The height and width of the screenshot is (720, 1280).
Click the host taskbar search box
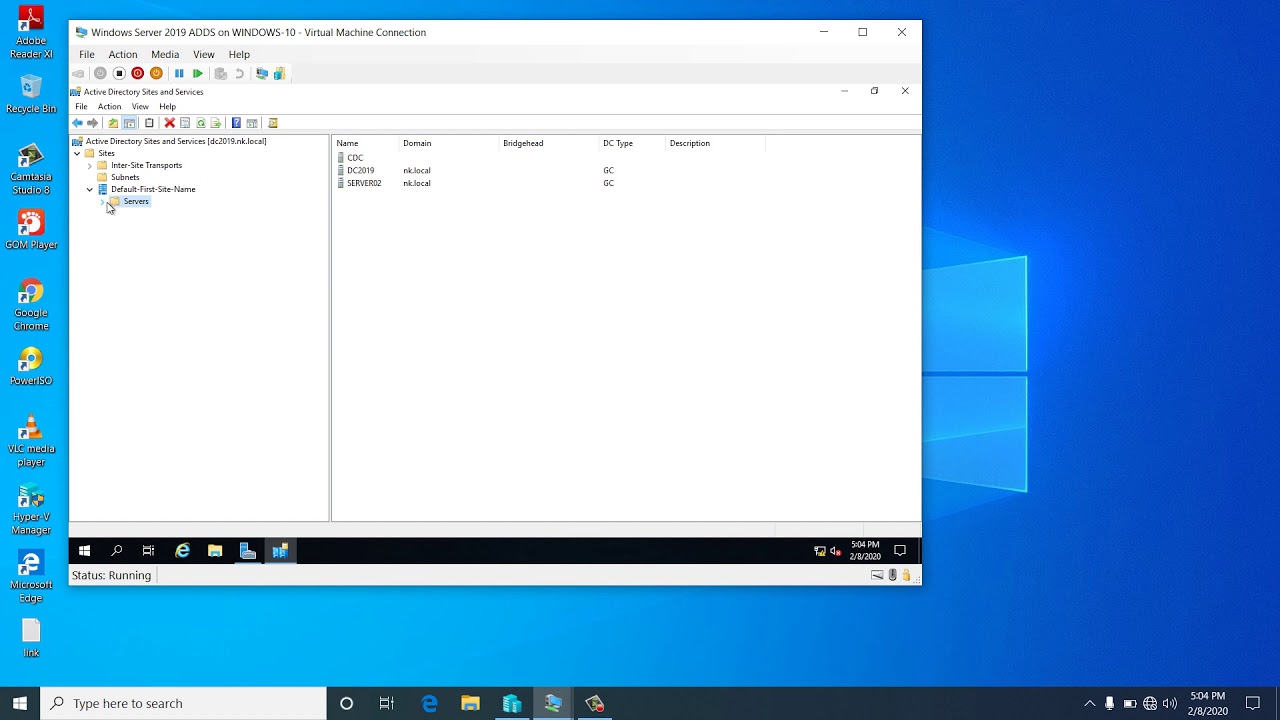(183, 704)
